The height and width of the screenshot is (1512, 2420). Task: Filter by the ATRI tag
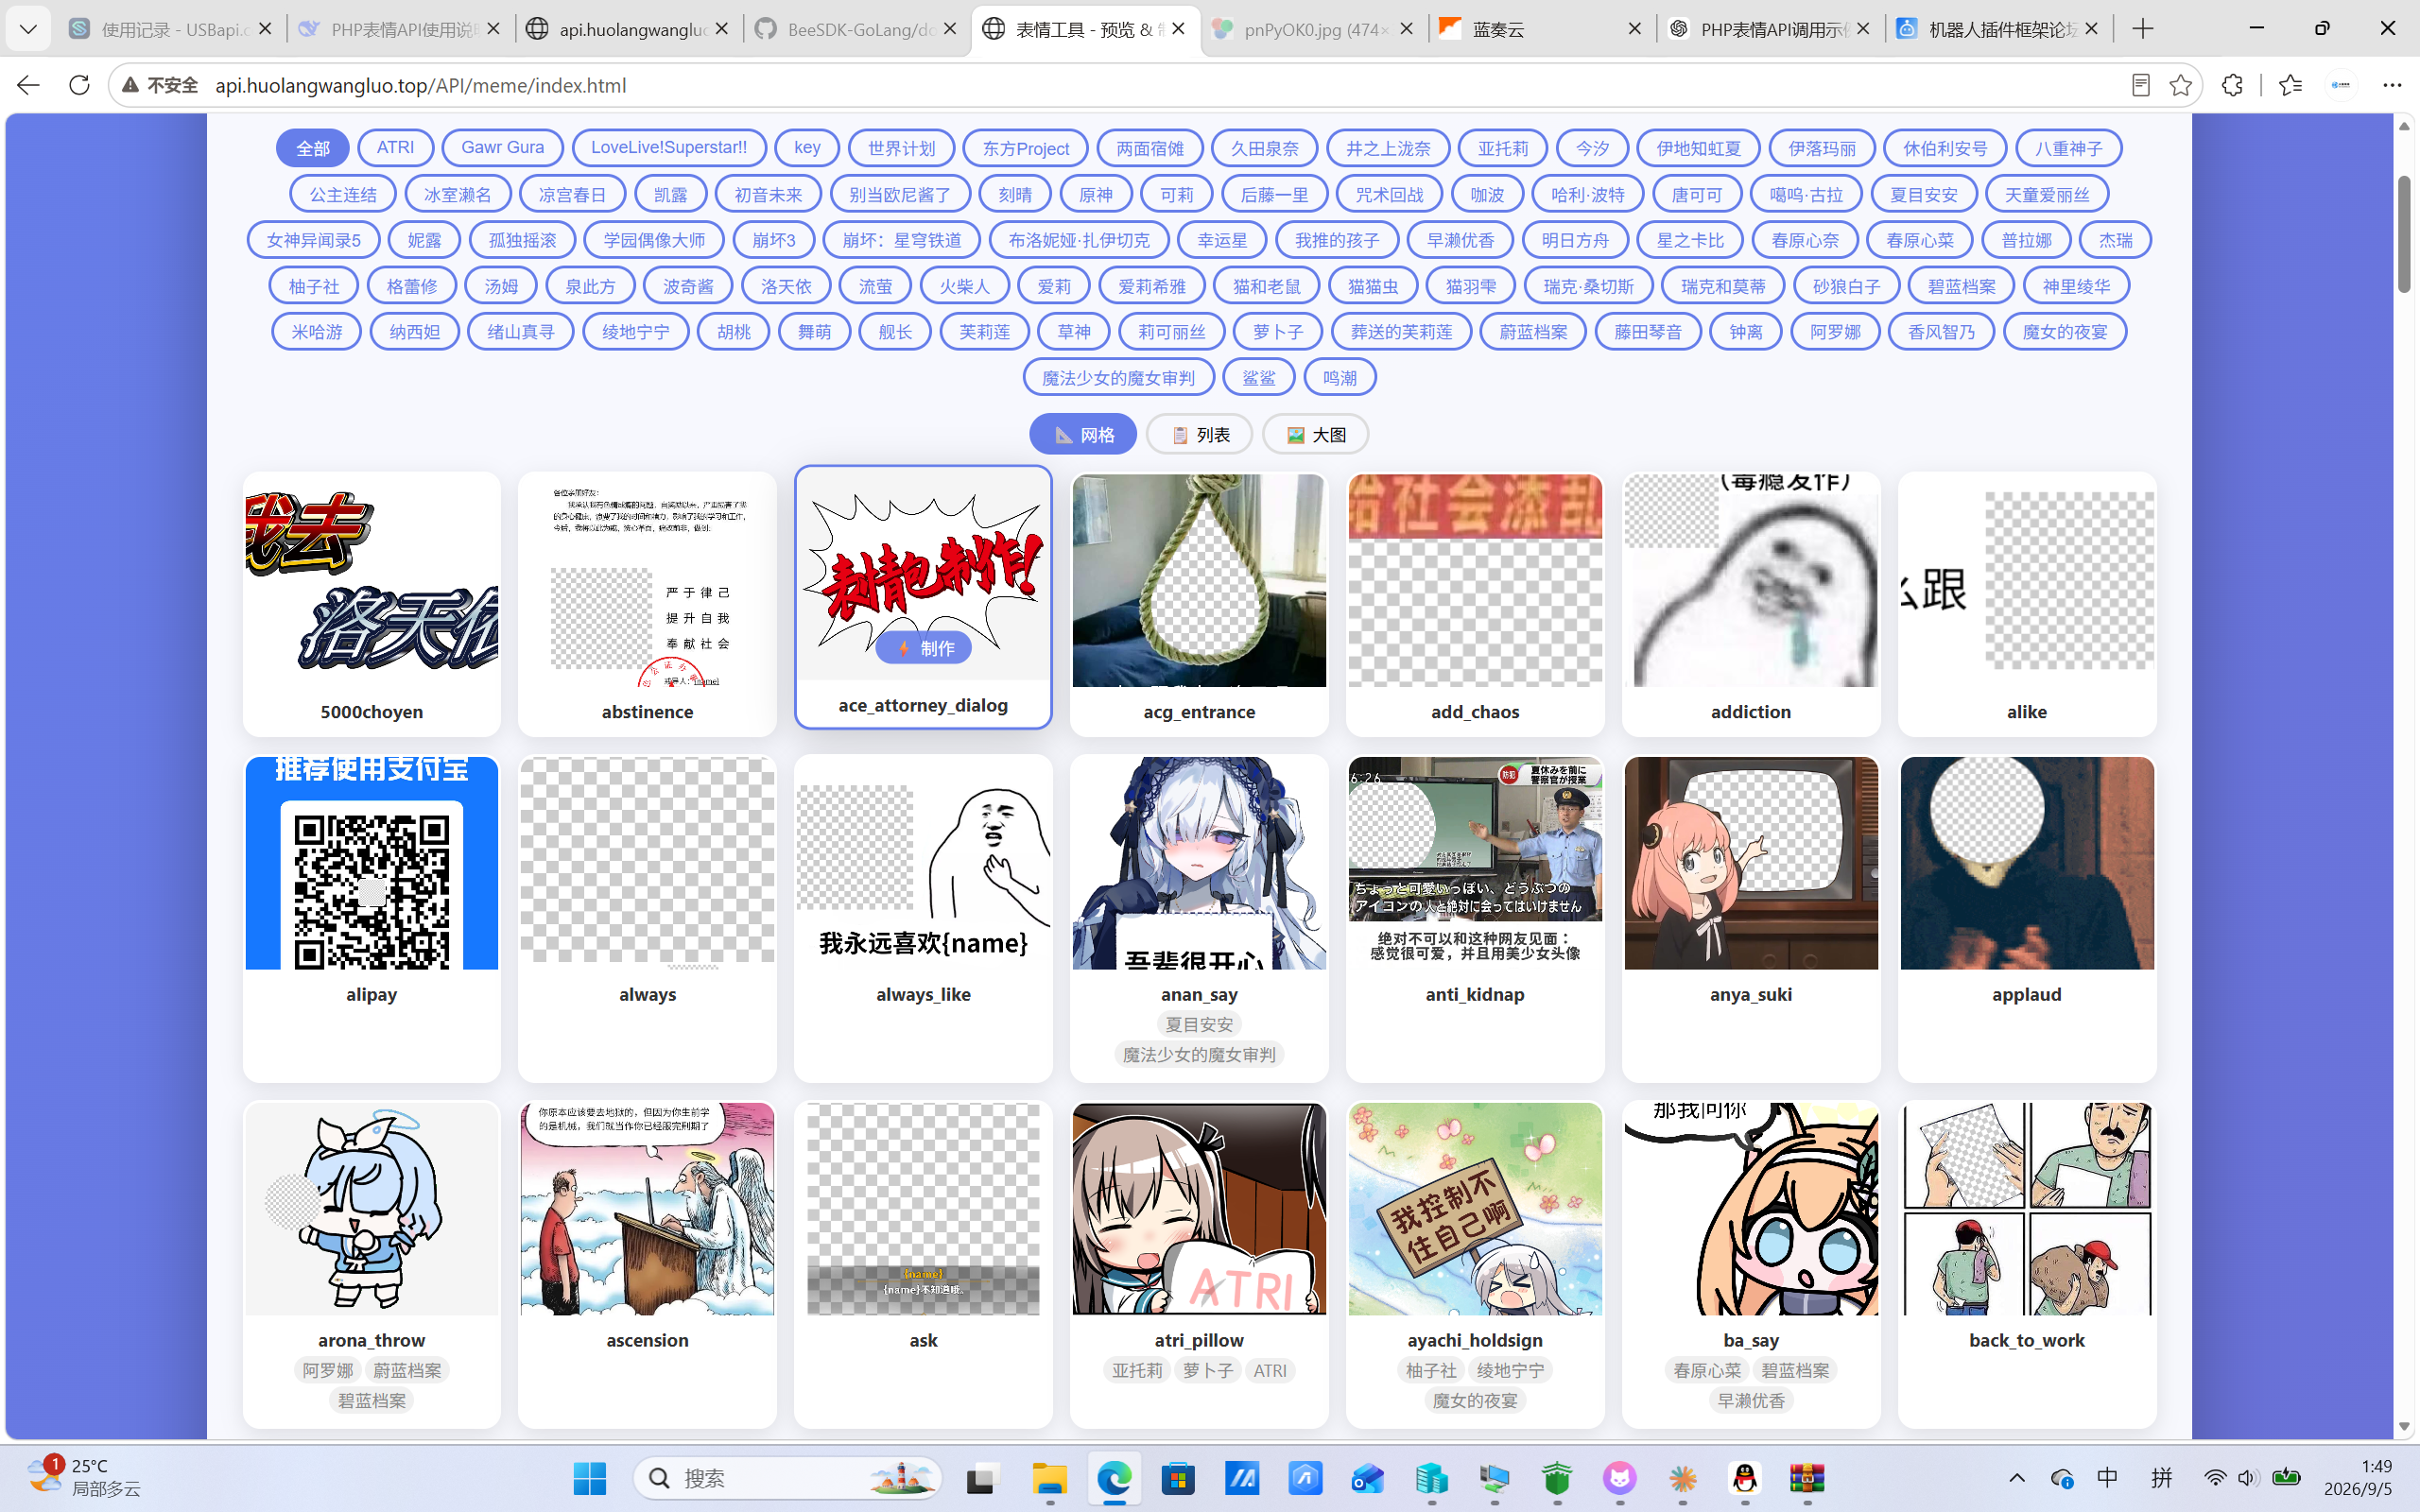pos(396,148)
